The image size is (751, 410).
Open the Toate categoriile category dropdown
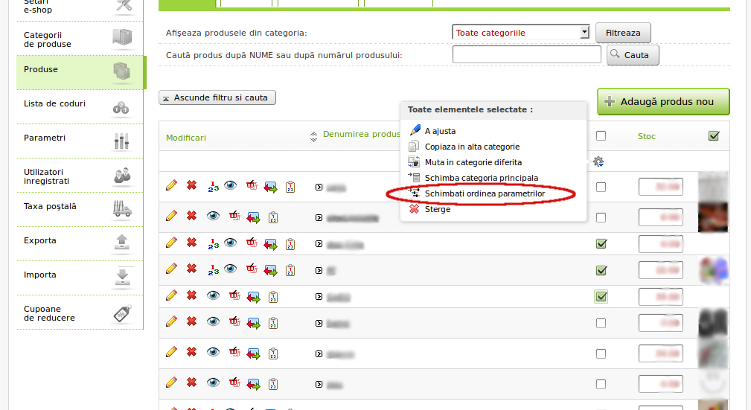[x=520, y=32]
